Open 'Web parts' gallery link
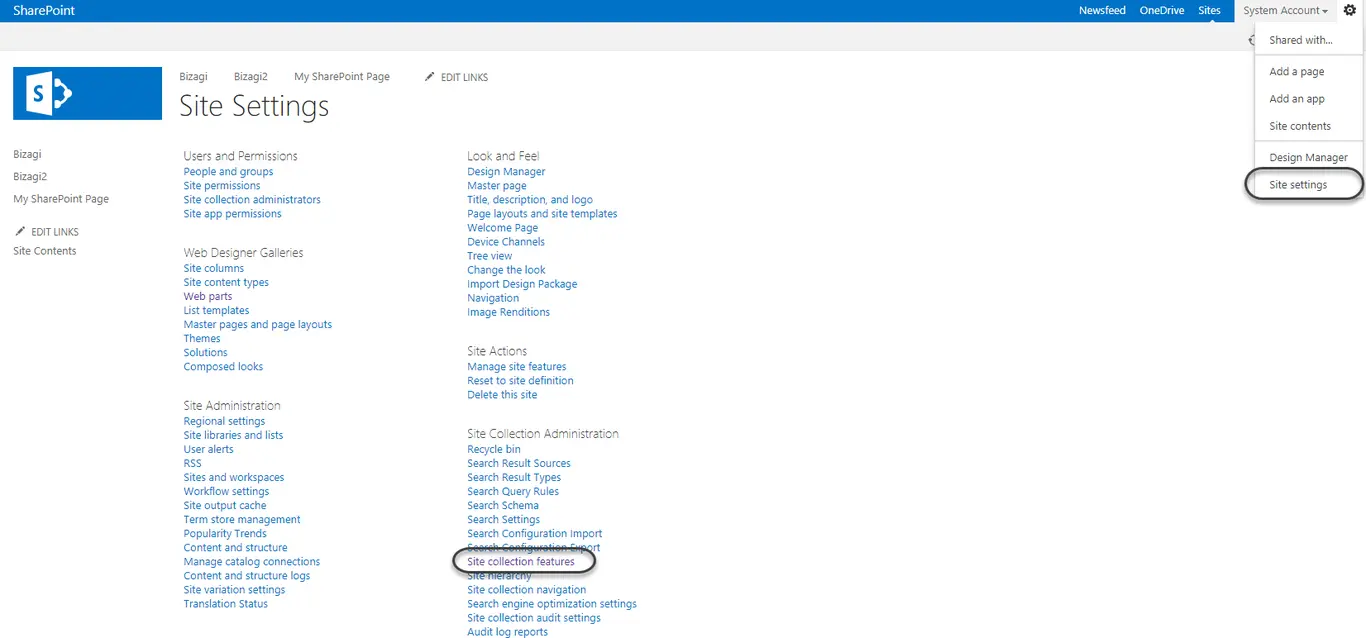 (x=208, y=297)
